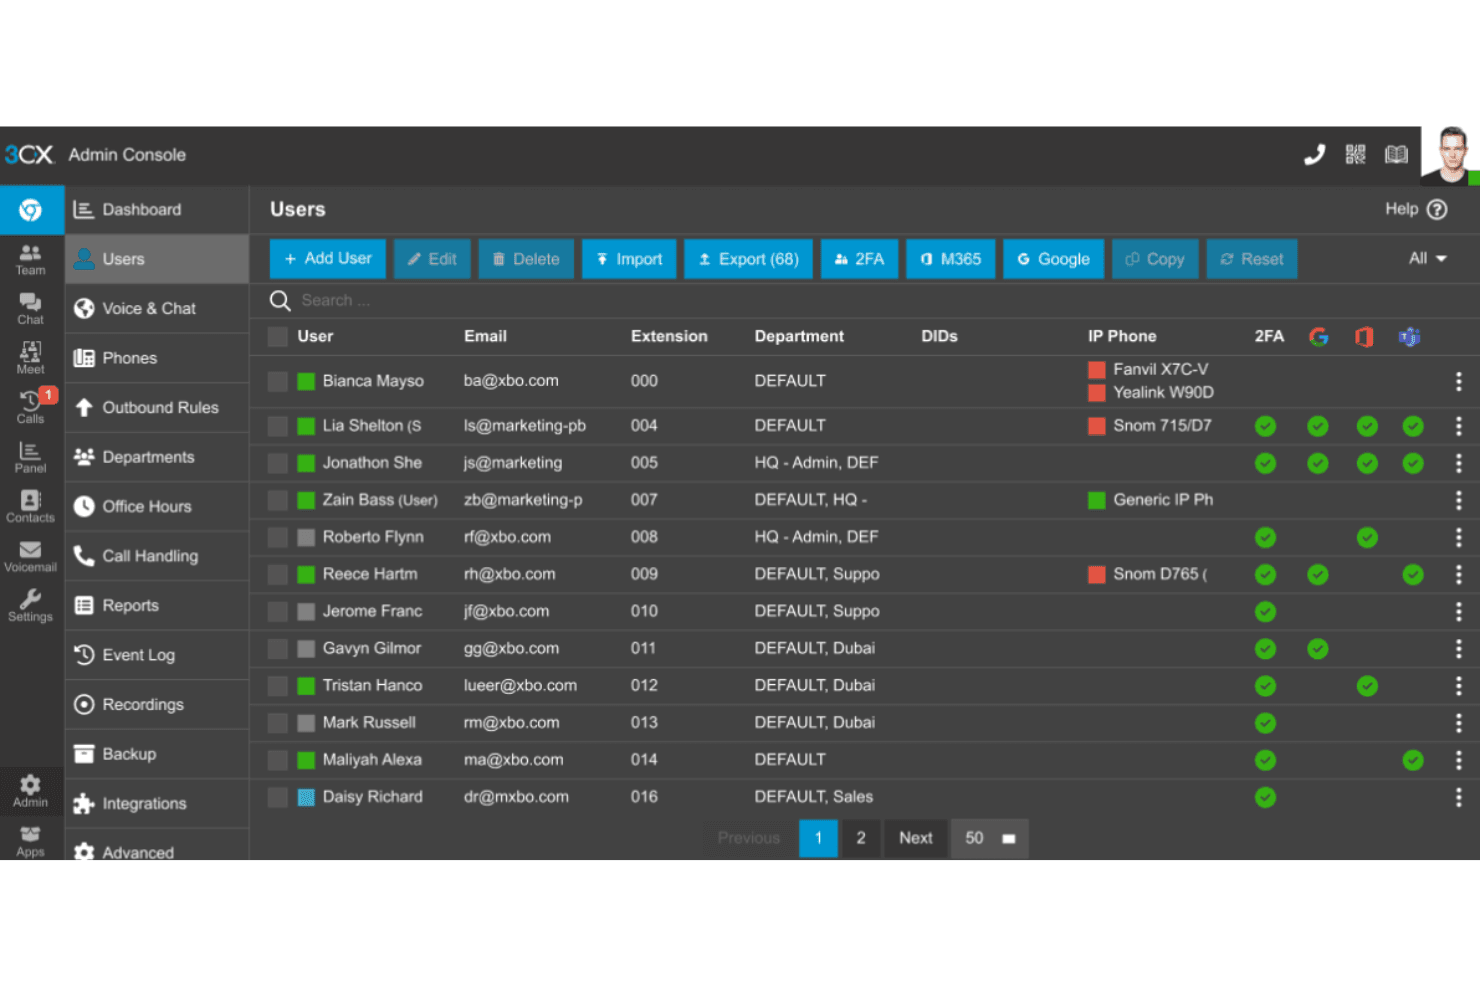Open the Meet icon in left rail
The image size is (1480, 987).
click(31, 358)
